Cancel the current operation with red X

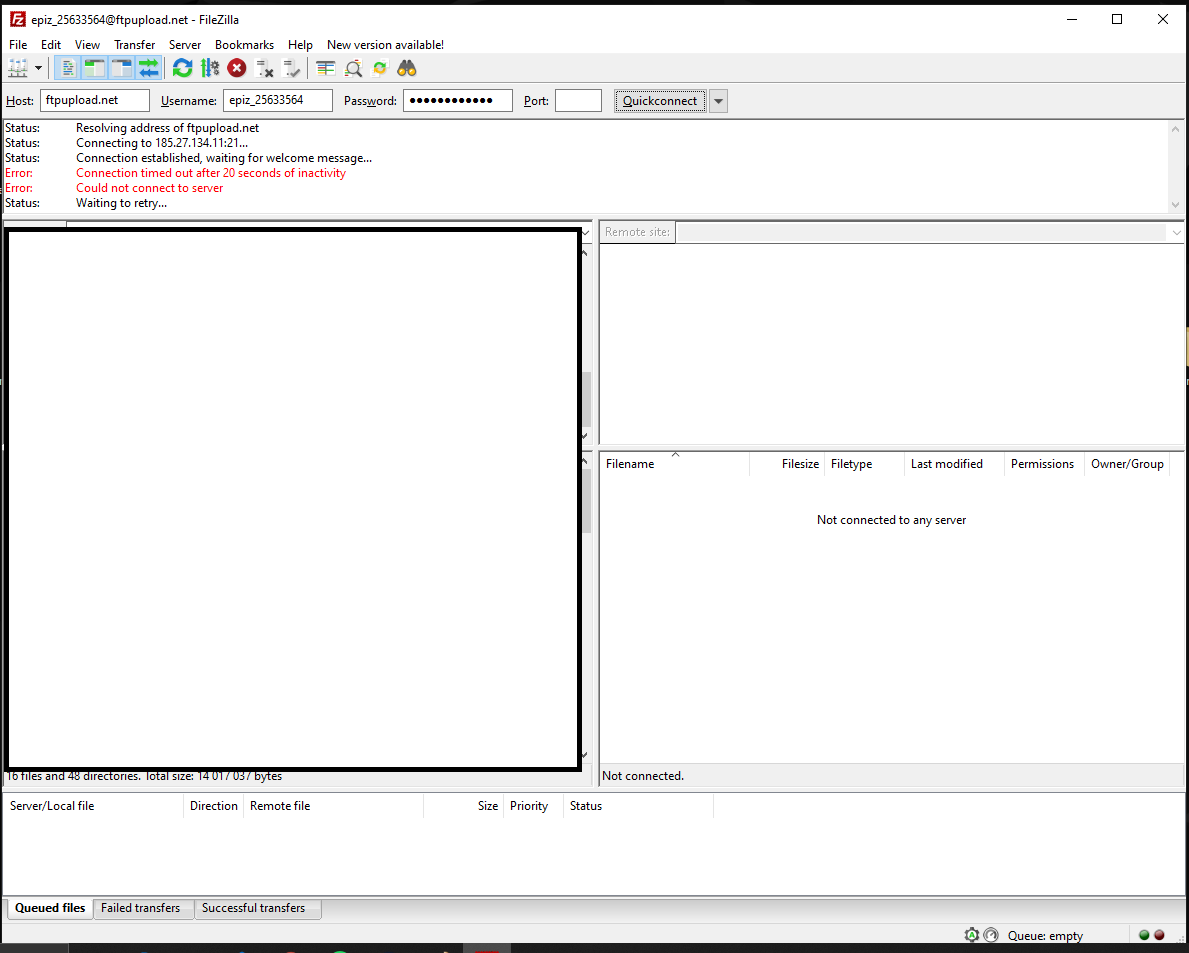(x=237, y=68)
